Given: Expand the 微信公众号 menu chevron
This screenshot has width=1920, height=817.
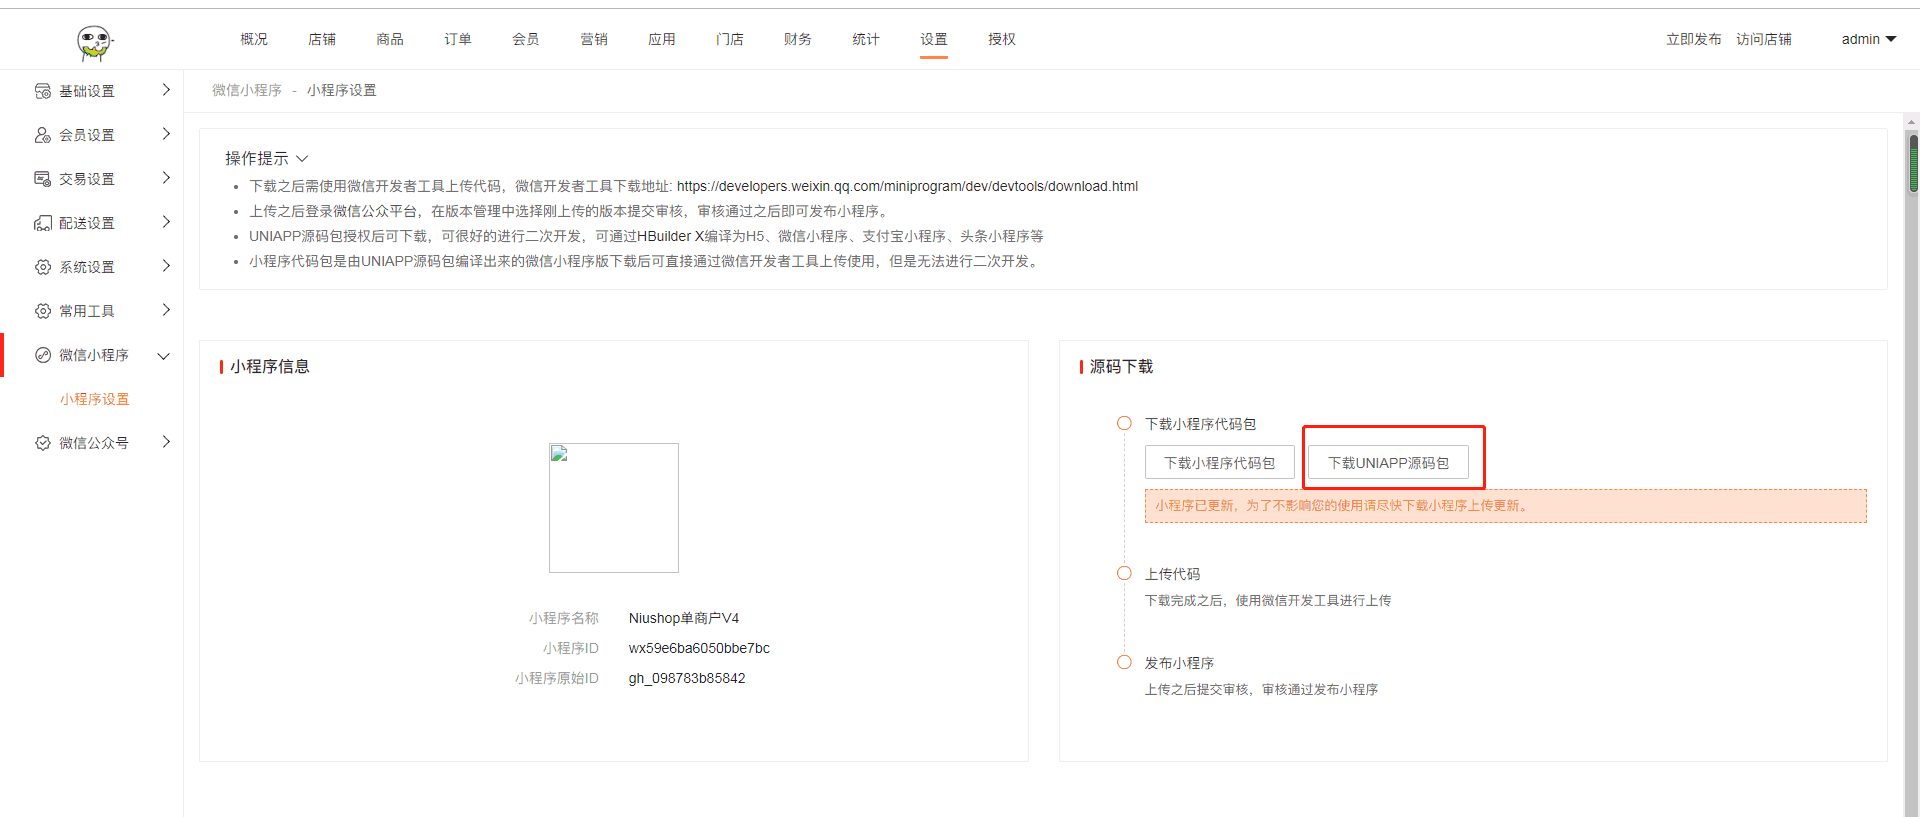Looking at the screenshot, I should coord(166,442).
